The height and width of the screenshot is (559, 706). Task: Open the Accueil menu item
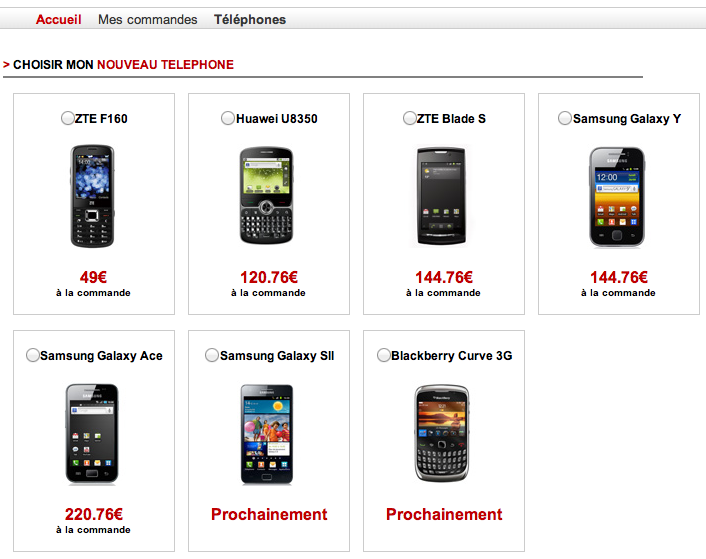click(59, 19)
